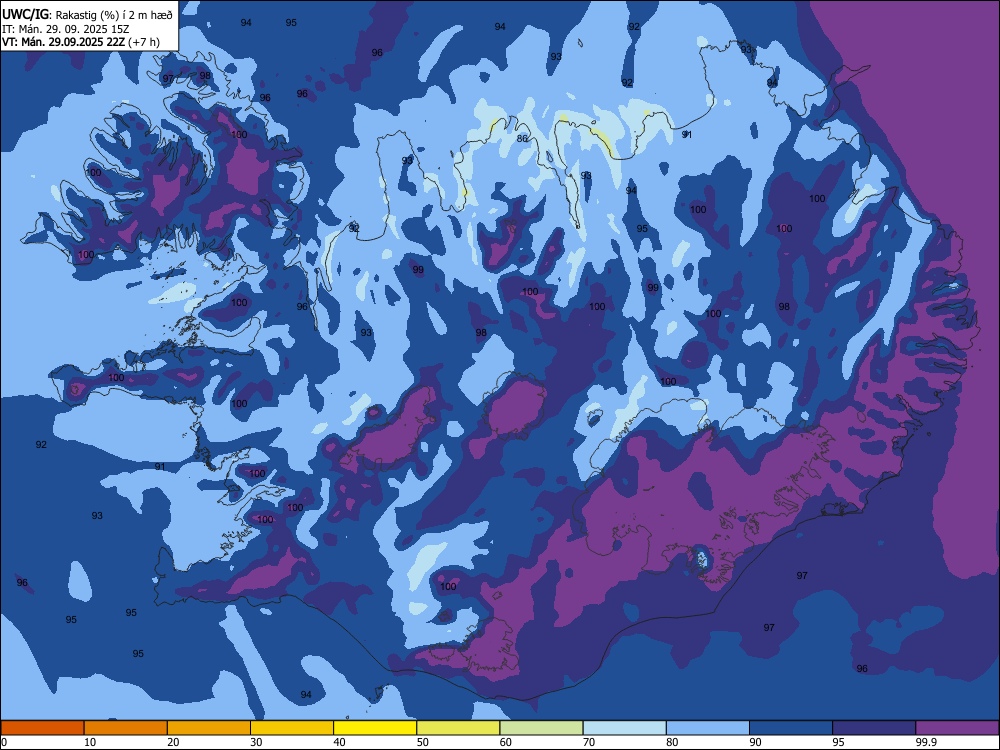The width and height of the screenshot is (1000, 750).
Task: Click the amber 30–40 legend swatch
Action: tap(292, 728)
